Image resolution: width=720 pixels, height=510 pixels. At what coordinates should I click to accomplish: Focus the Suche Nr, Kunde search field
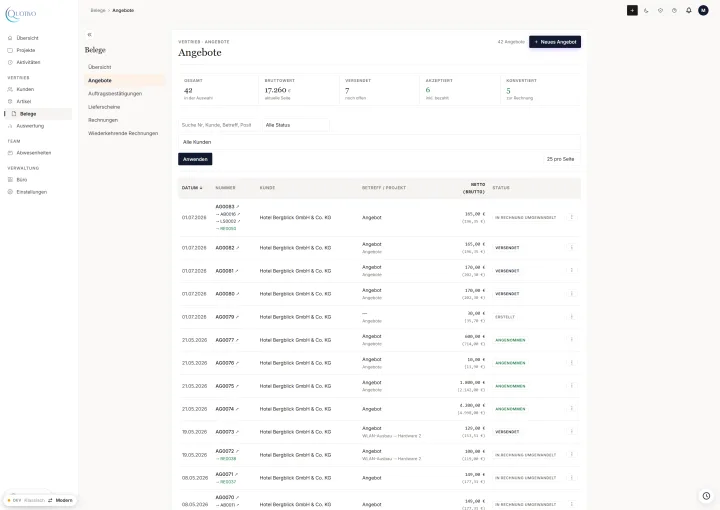pyautogui.click(x=219, y=125)
